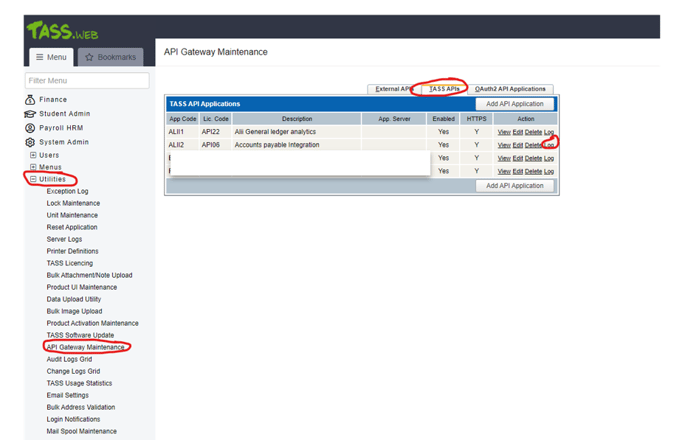The width and height of the screenshot is (688, 440).
Task: Open Bulk Attachment/Note Upload item
Action: point(90,275)
